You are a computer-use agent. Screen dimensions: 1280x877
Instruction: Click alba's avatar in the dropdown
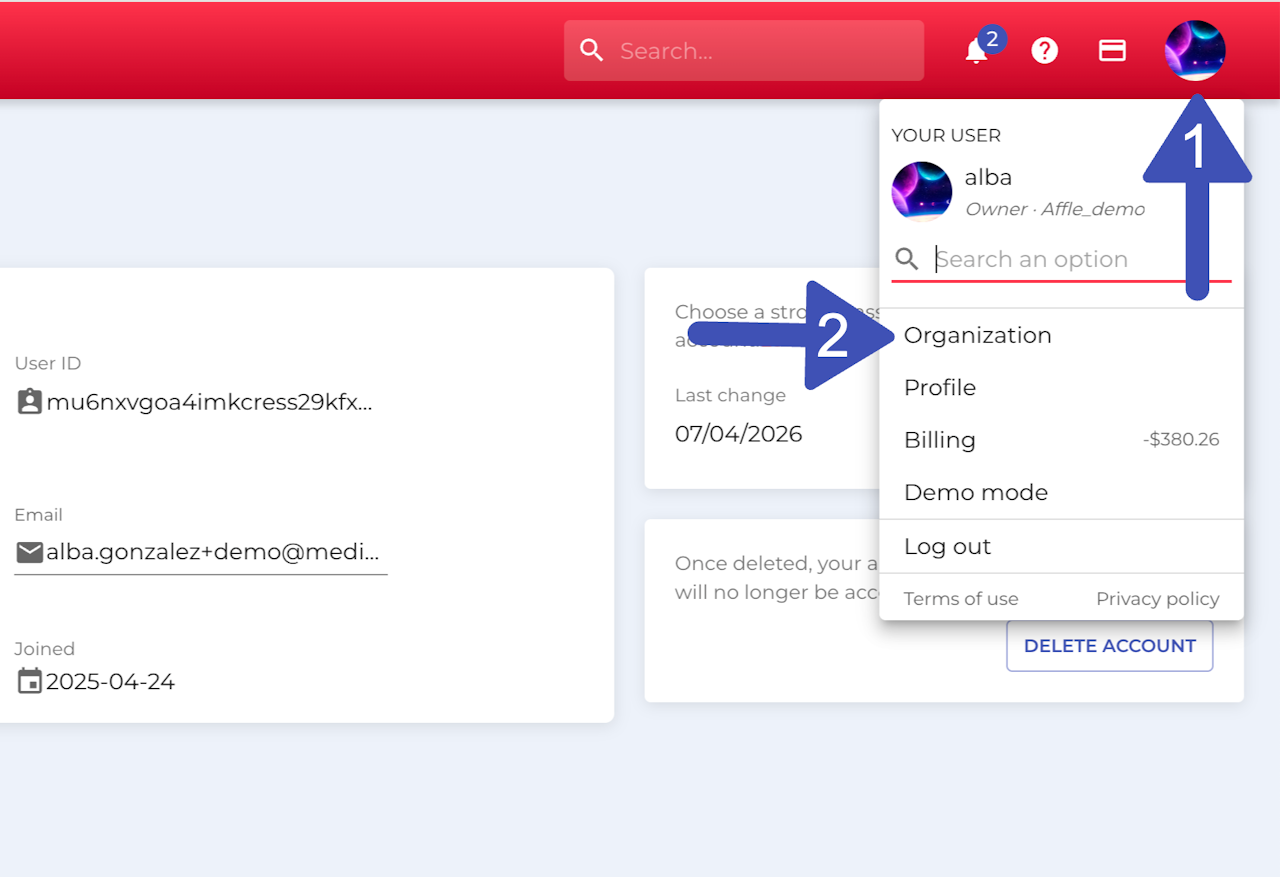pos(921,191)
